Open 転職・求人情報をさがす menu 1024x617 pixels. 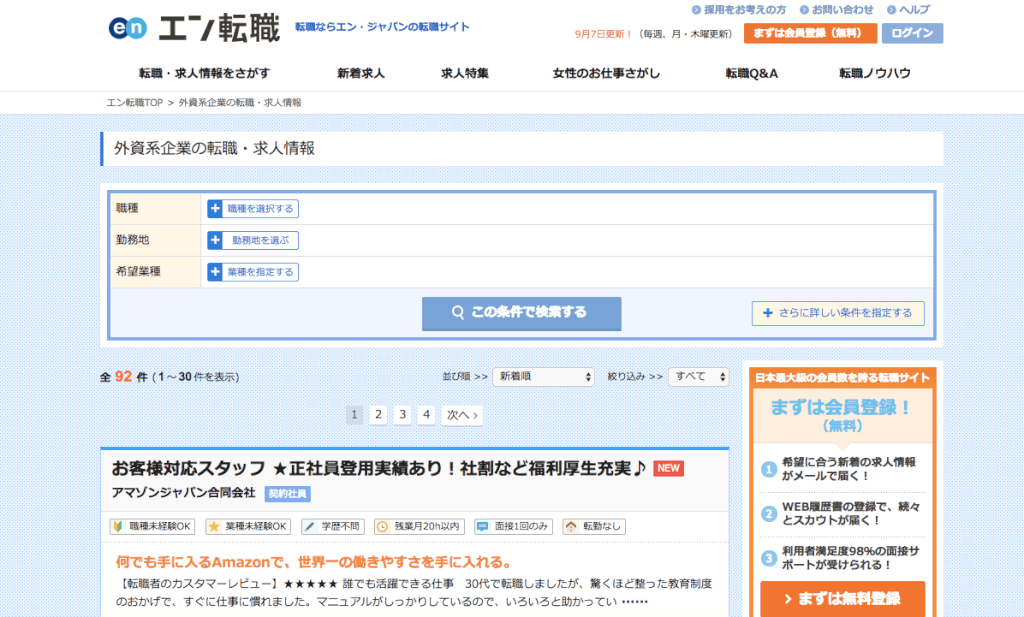coord(204,73)
